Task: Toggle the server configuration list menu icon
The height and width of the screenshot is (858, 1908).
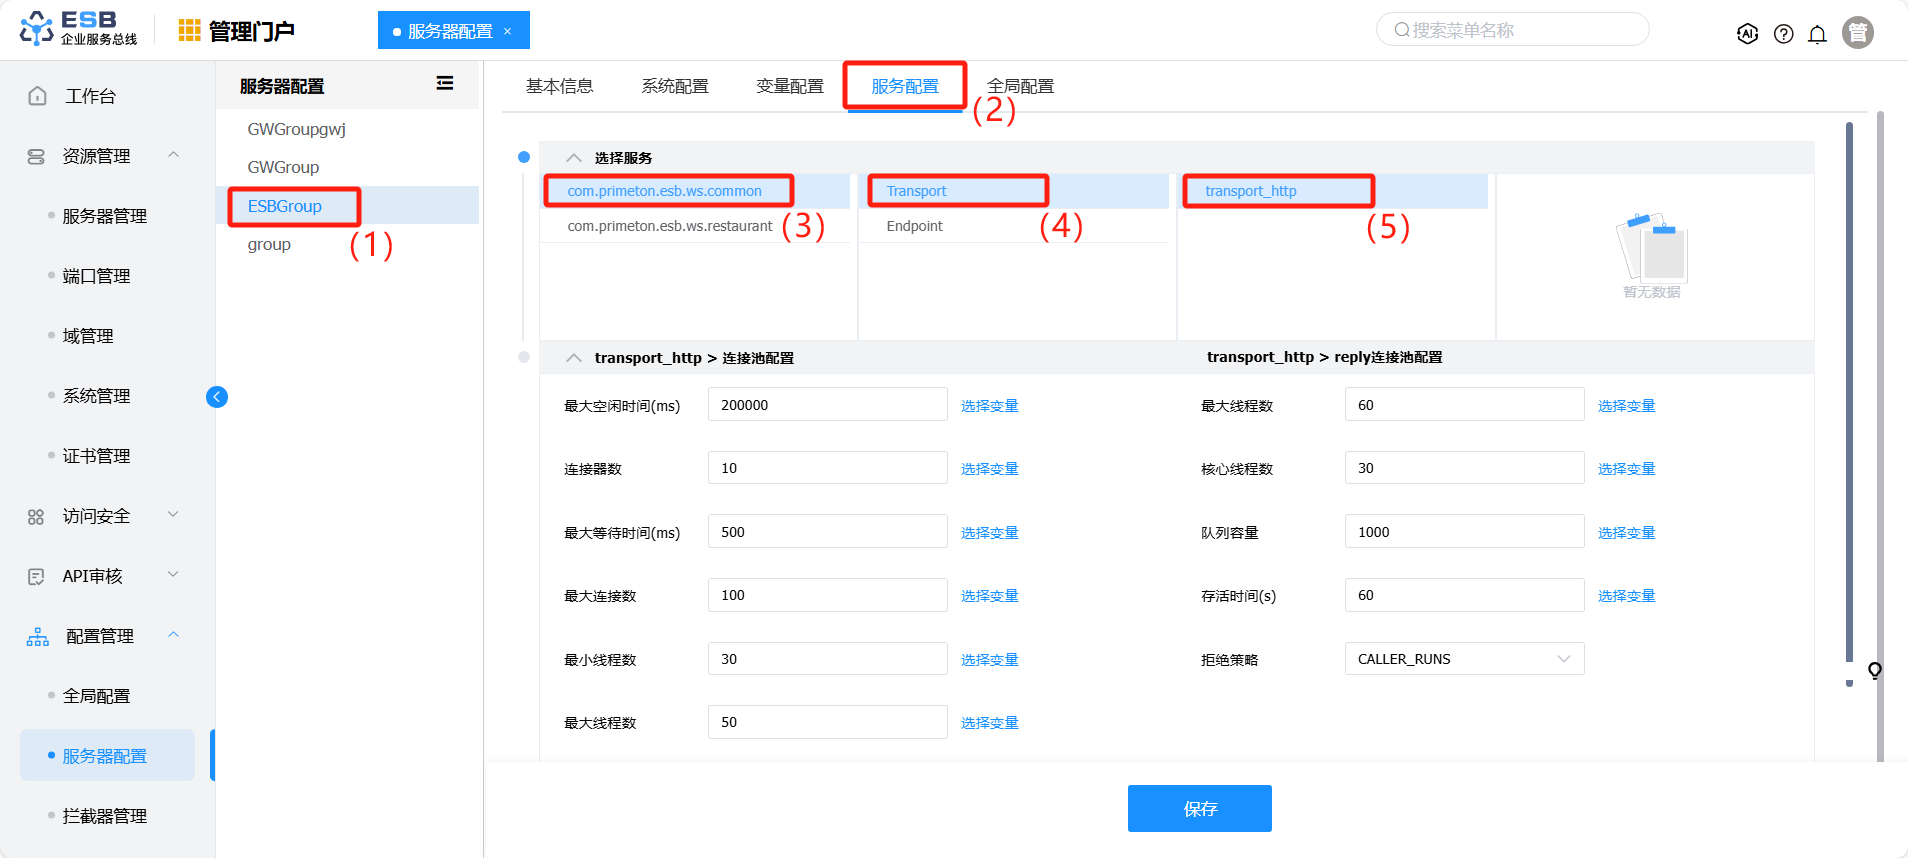Action: 445,84
